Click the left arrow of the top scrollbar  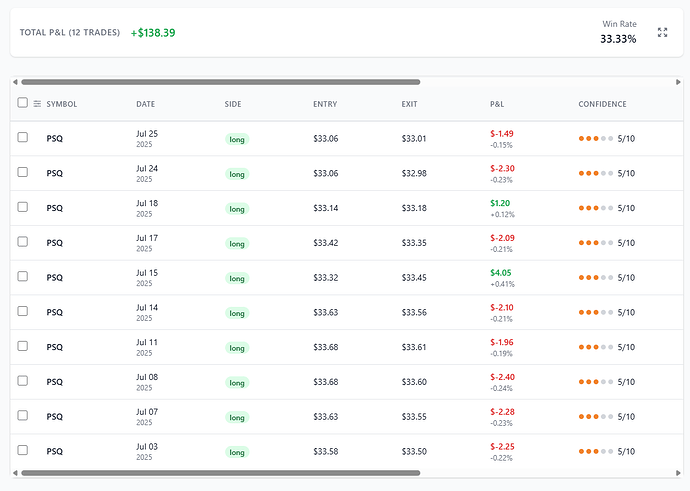[15, 82]
